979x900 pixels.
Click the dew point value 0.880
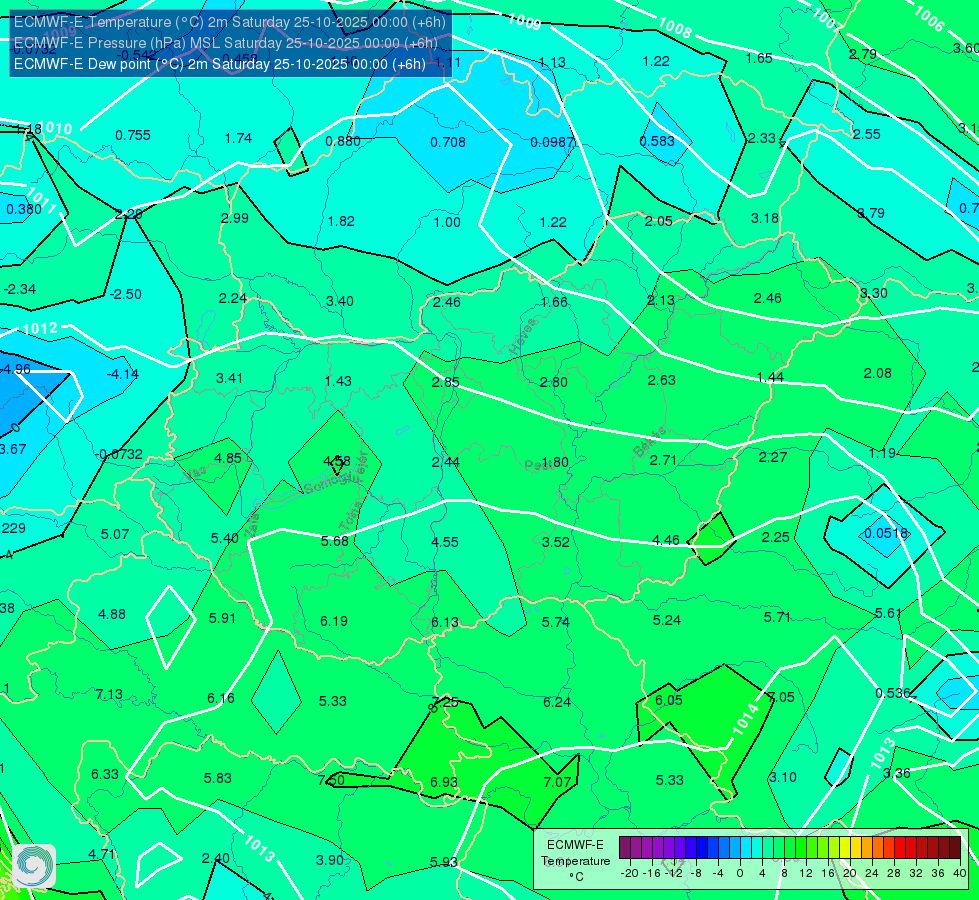click(343, 141)
